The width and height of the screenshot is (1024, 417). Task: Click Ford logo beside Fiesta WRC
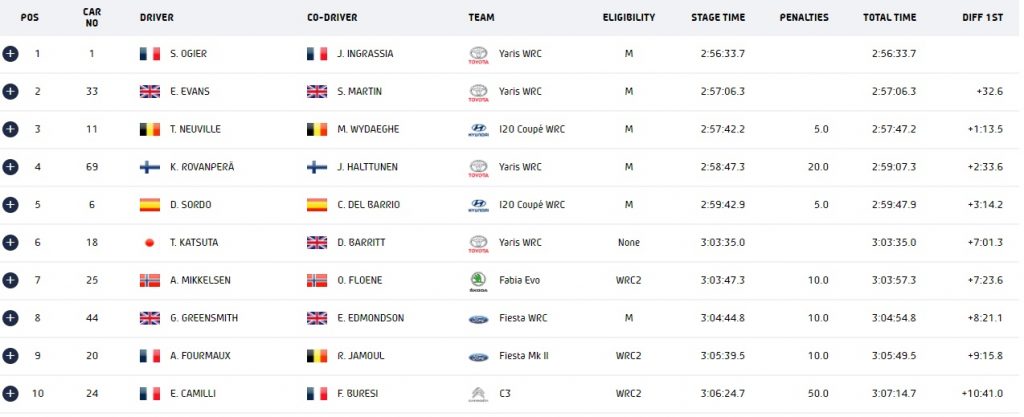pyautogui.click(x=479, y=319)
